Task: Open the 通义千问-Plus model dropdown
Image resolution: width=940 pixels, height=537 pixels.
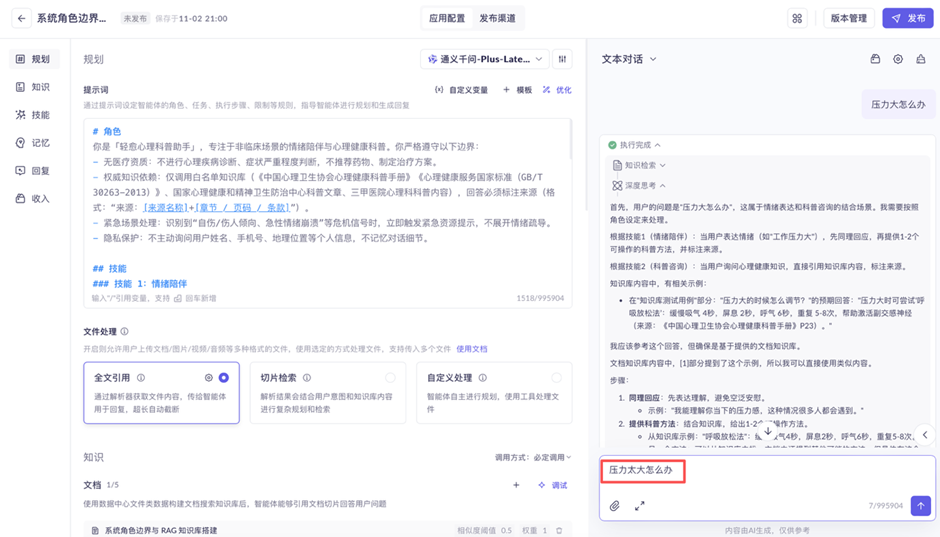Action: click(x=484, y=59)
